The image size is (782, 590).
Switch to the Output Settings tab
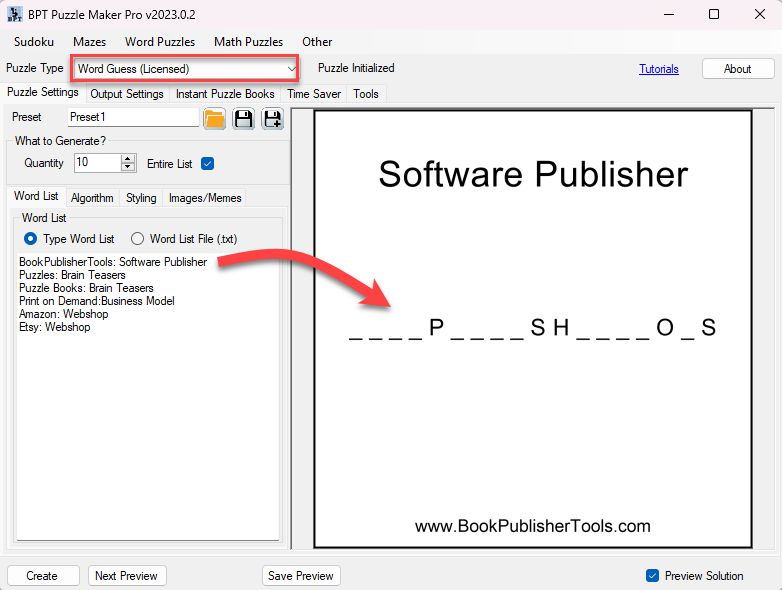point(127,94)
